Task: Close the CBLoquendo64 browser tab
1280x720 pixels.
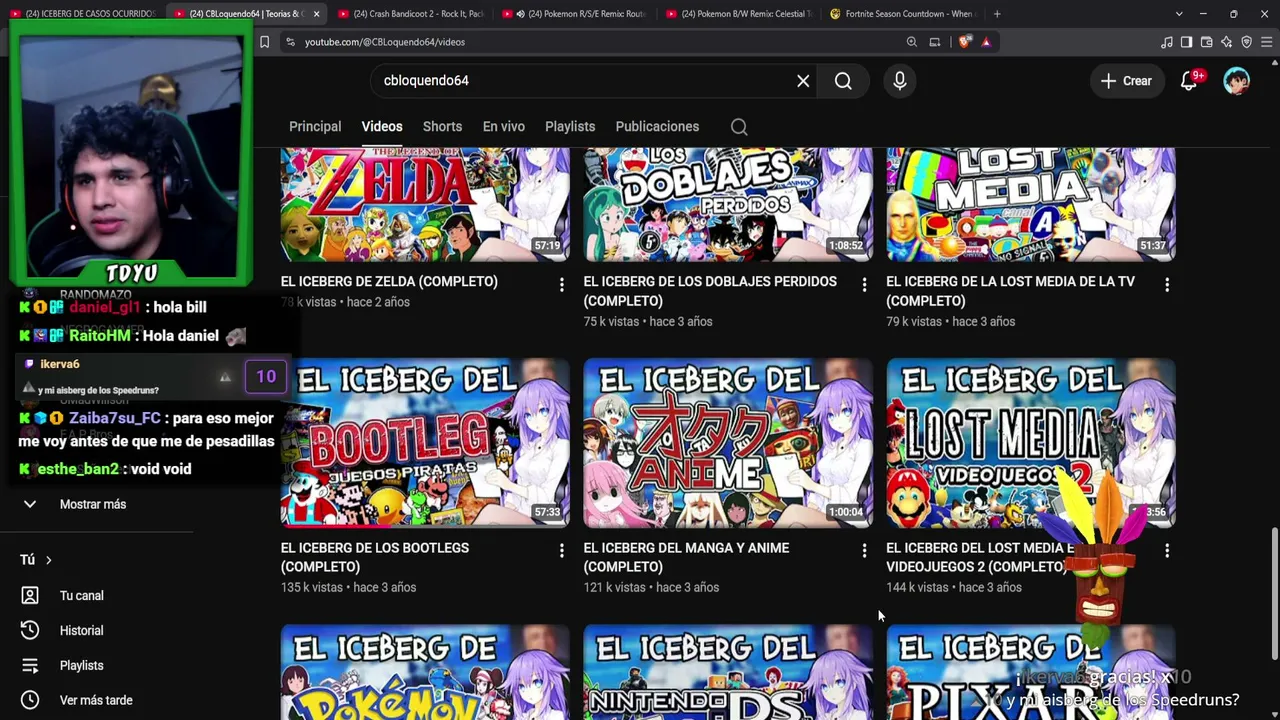Action: (x=316, y=14)
